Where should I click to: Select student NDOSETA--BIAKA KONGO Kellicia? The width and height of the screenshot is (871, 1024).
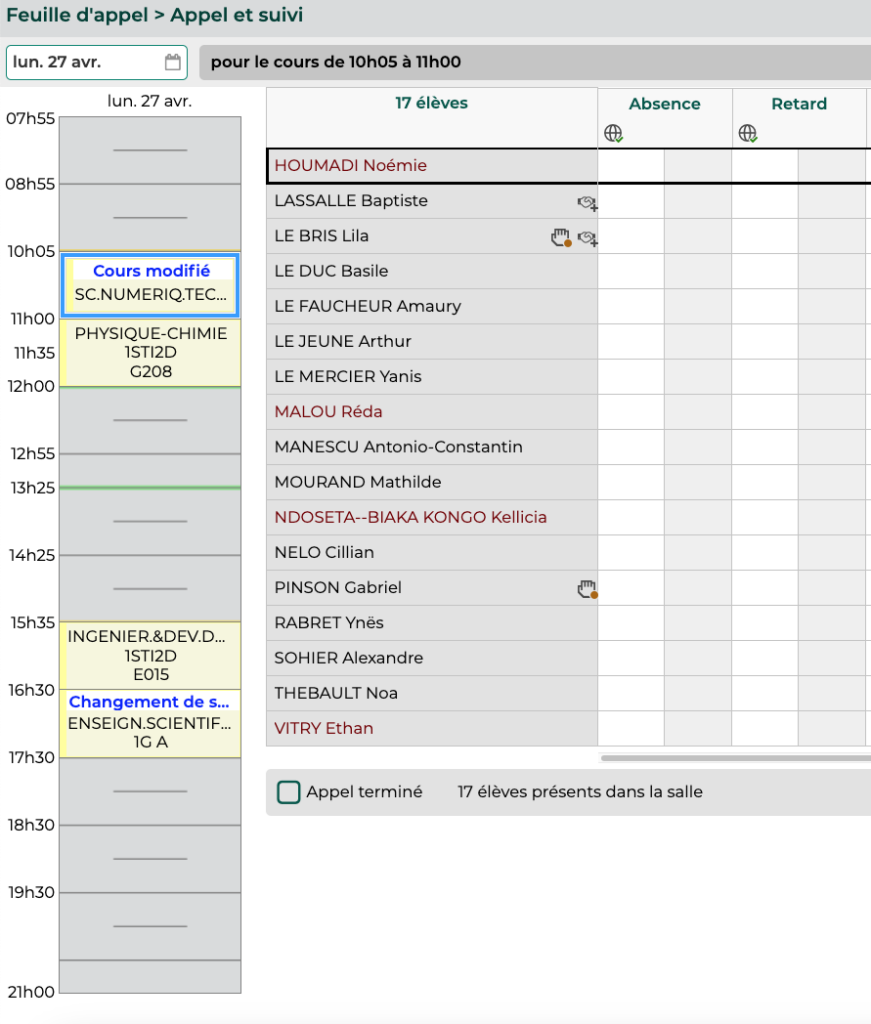(410, 518)
